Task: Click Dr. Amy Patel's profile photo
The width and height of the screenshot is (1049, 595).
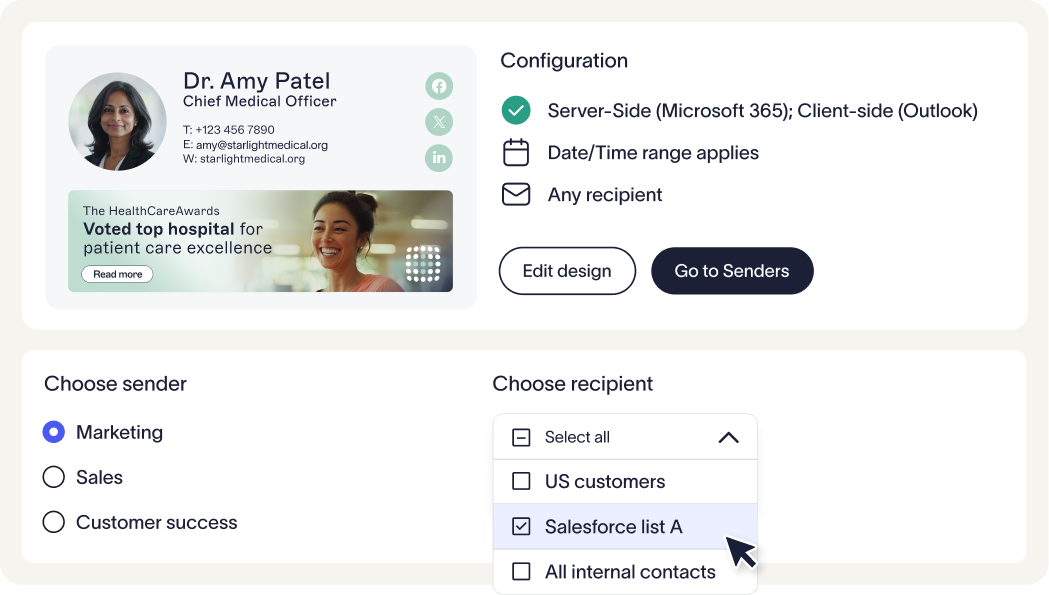Action: [x=117, y=121]
